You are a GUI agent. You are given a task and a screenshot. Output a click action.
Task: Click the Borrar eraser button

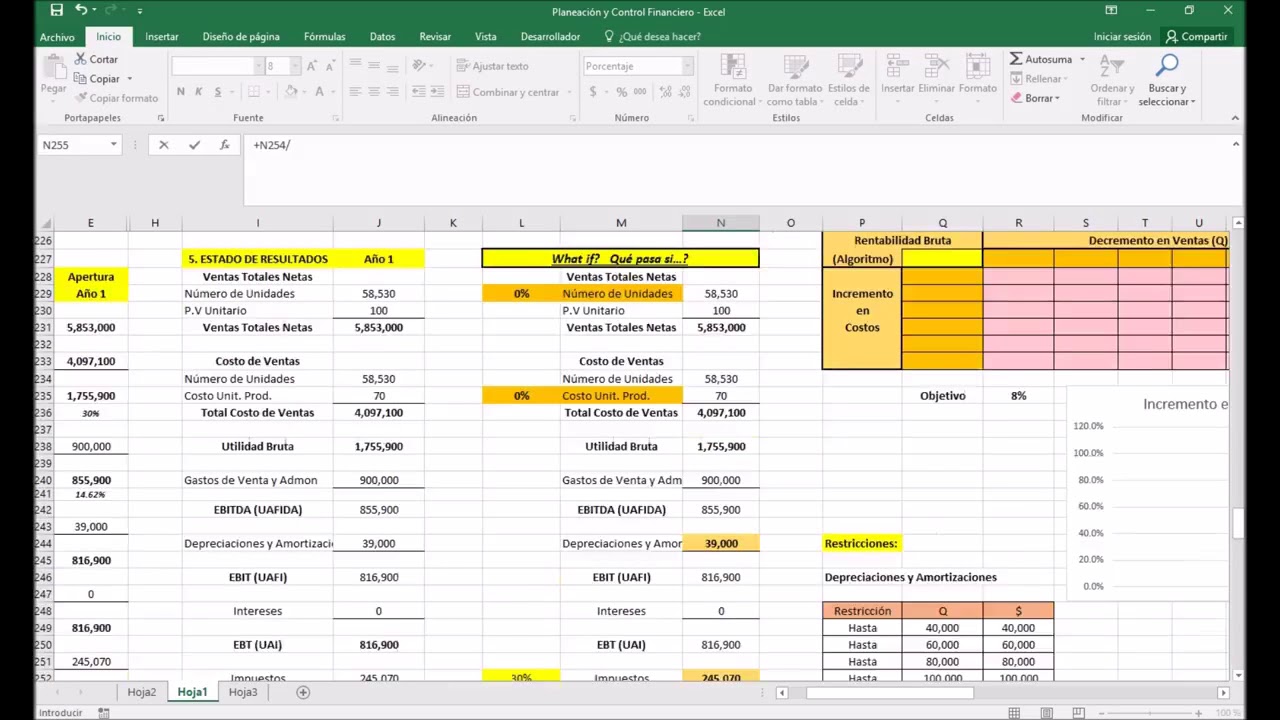pyautogui.click(x=1033, y=98)
